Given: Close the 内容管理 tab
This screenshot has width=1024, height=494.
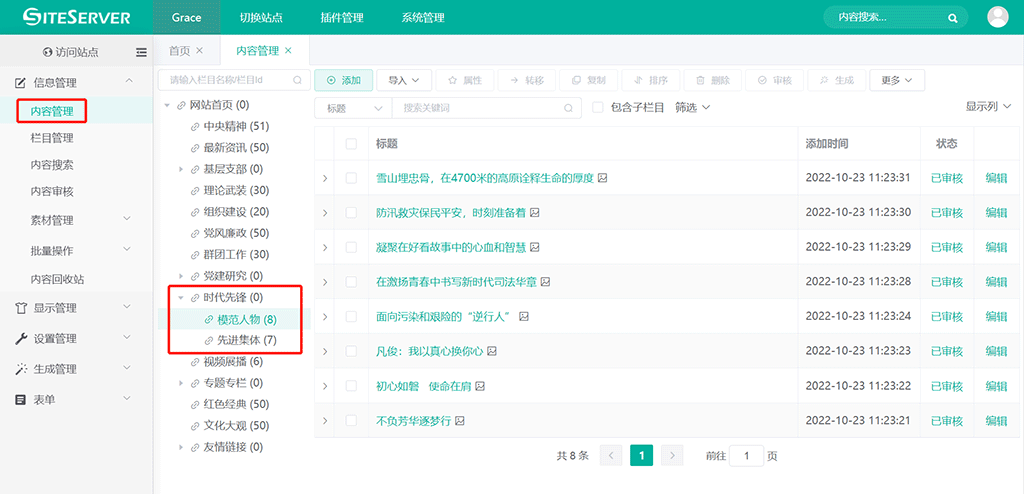Looking at the screenshot, I should (x=288, y=51).
